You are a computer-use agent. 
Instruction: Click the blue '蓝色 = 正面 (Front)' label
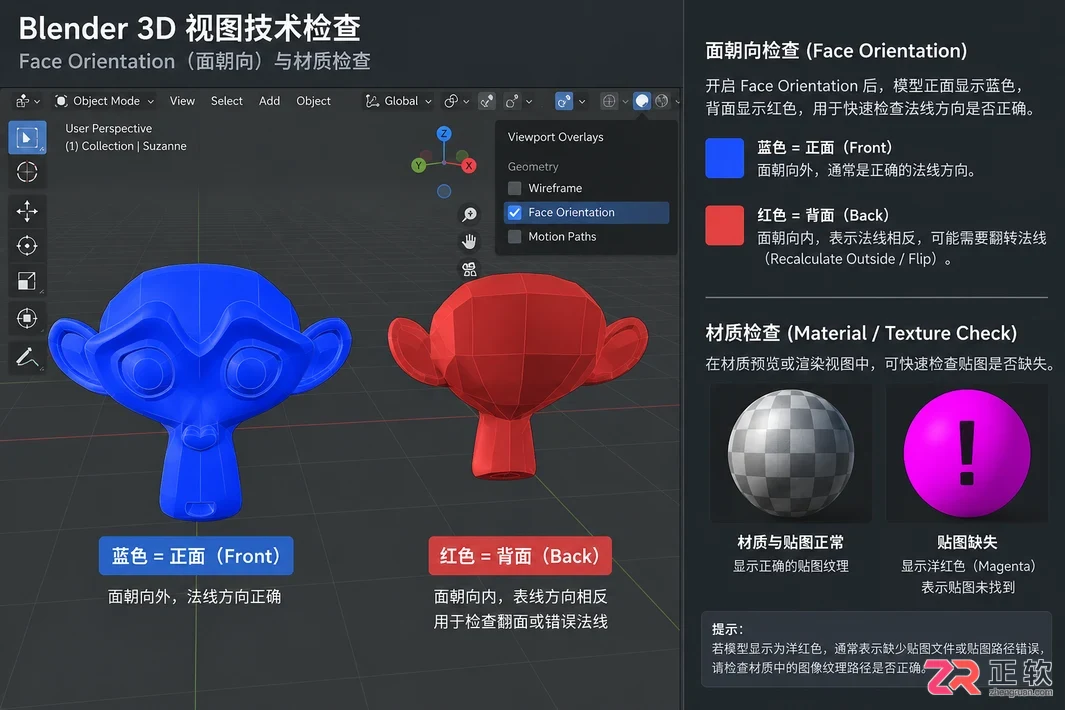[196, 556]
